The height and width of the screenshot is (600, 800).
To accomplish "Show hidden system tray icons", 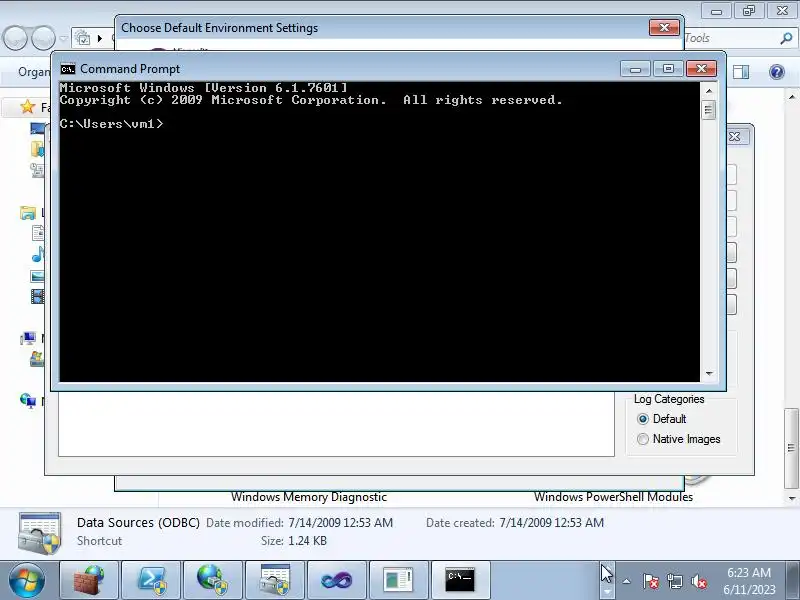I will 627,581.
